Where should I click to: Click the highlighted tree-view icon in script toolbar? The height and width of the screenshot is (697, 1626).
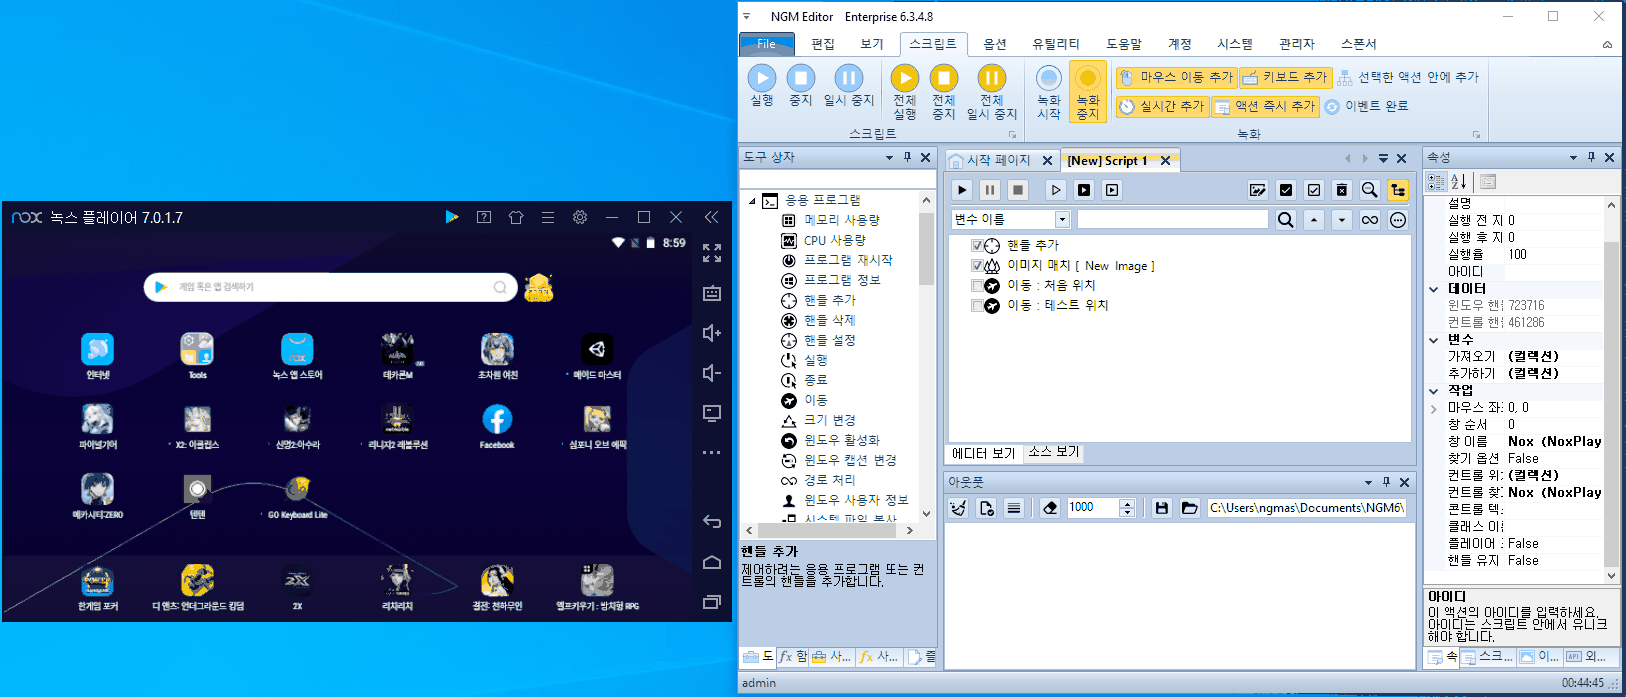(x=1398, y=190)
